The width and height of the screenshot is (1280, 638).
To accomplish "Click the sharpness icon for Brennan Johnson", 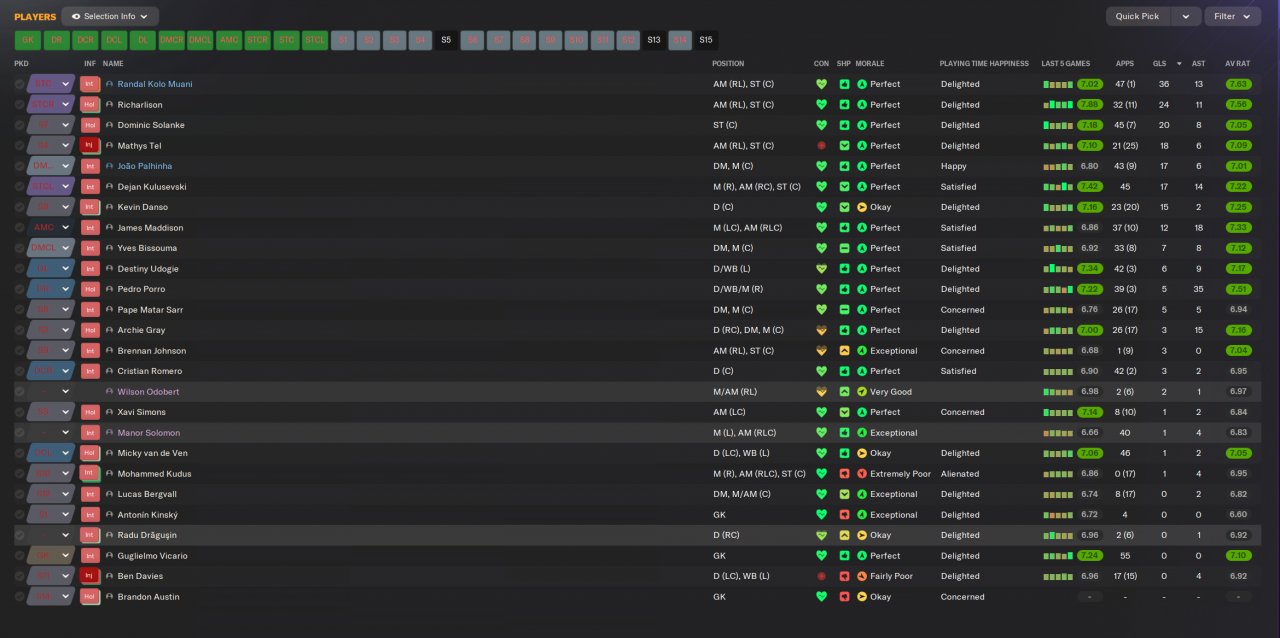I will (844, 351).
